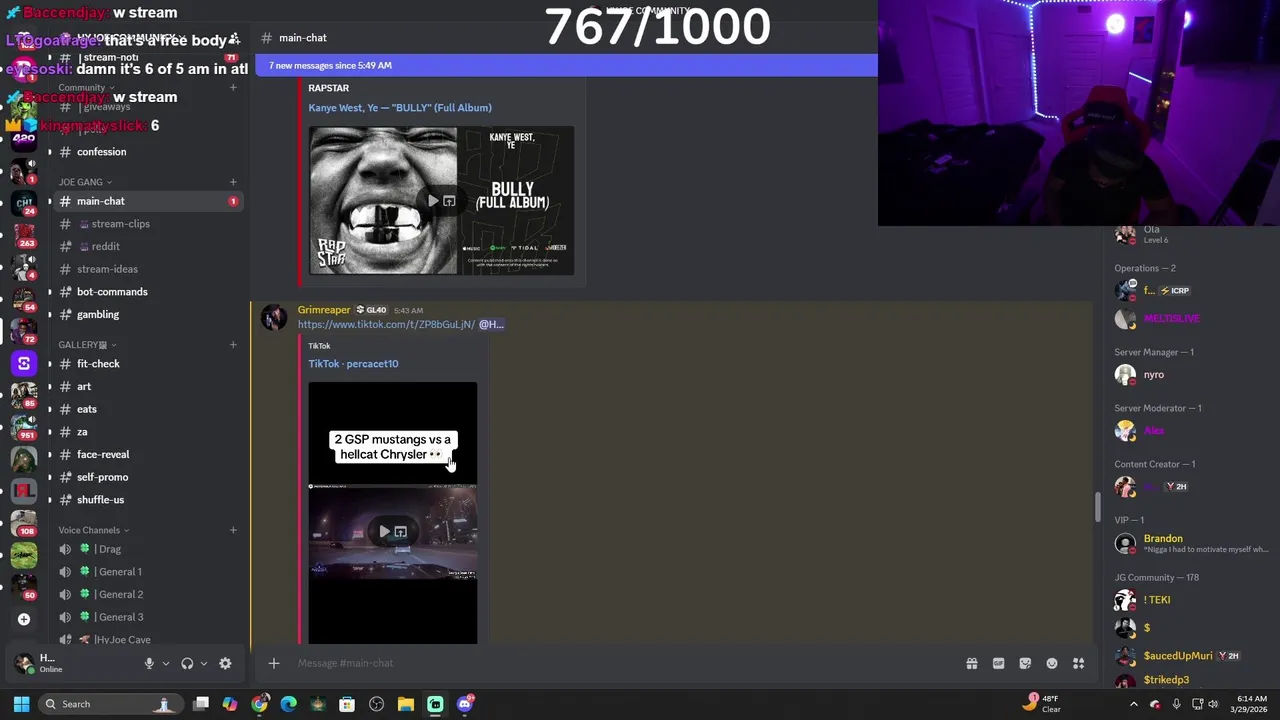Open the apps launcher icon in message bar
The width and height of the screenshot is (1280, 720).
(x=1079, y=663)
